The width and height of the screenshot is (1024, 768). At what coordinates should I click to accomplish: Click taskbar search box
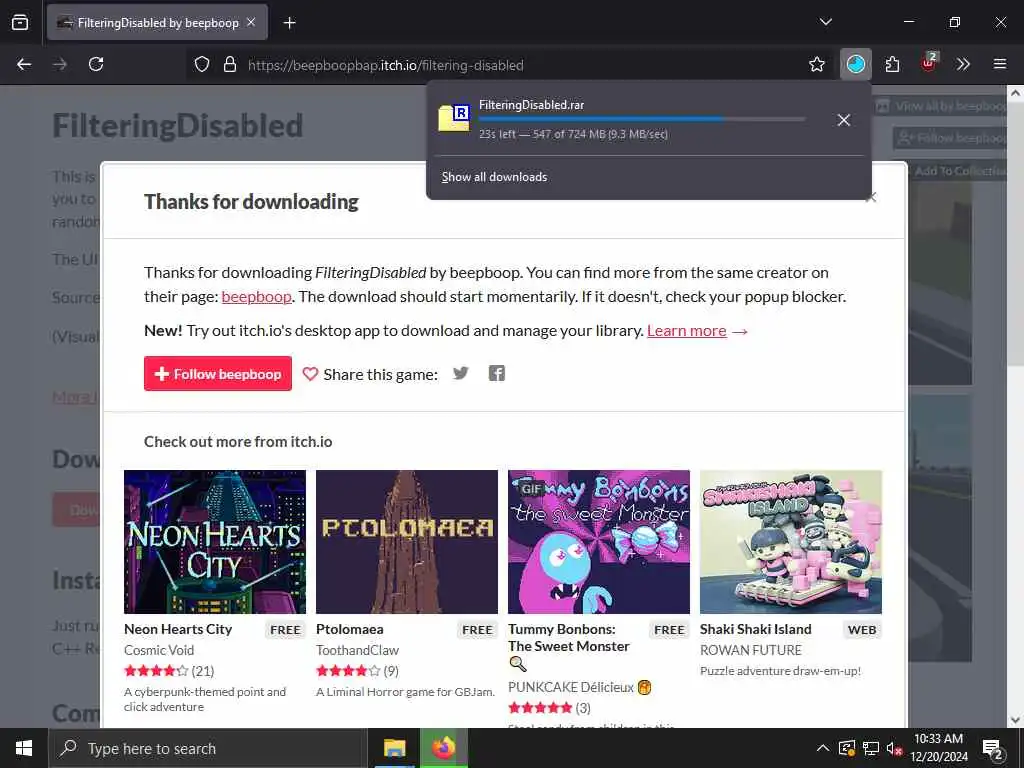(208, 748)
